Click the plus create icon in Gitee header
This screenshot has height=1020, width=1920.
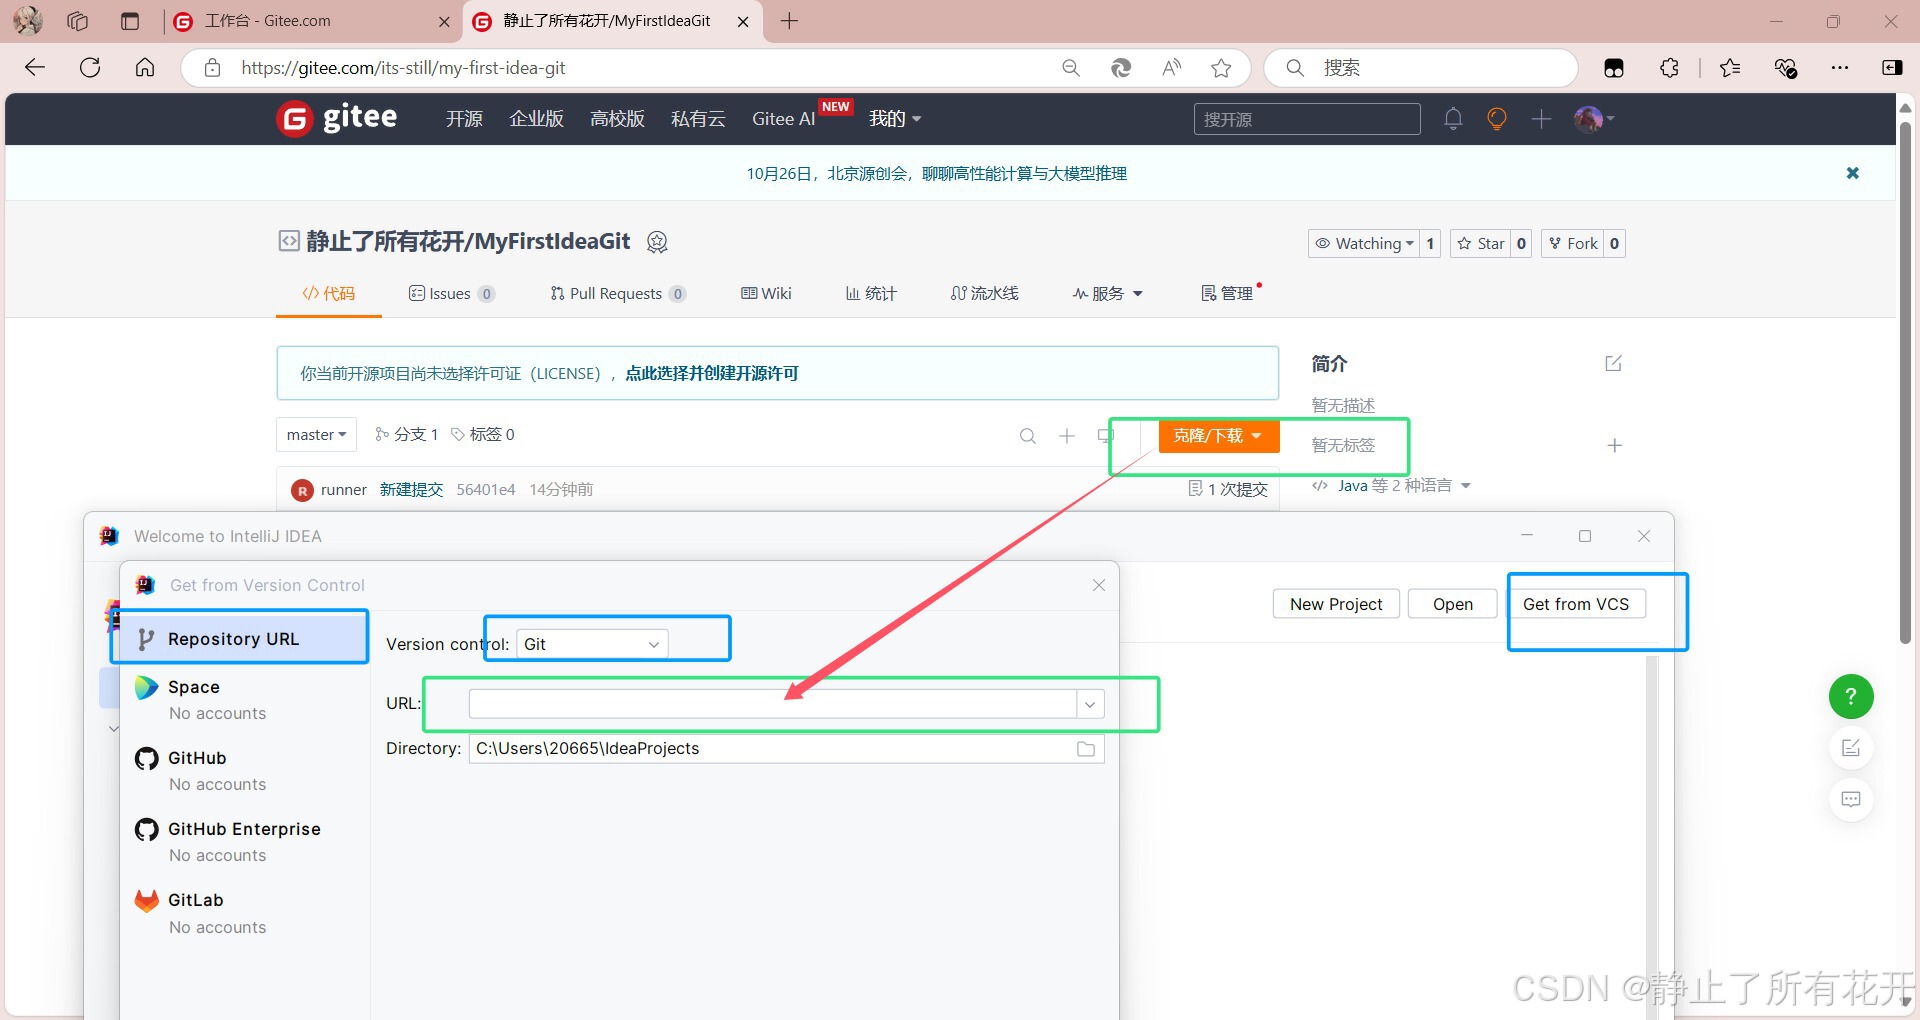1541,119
